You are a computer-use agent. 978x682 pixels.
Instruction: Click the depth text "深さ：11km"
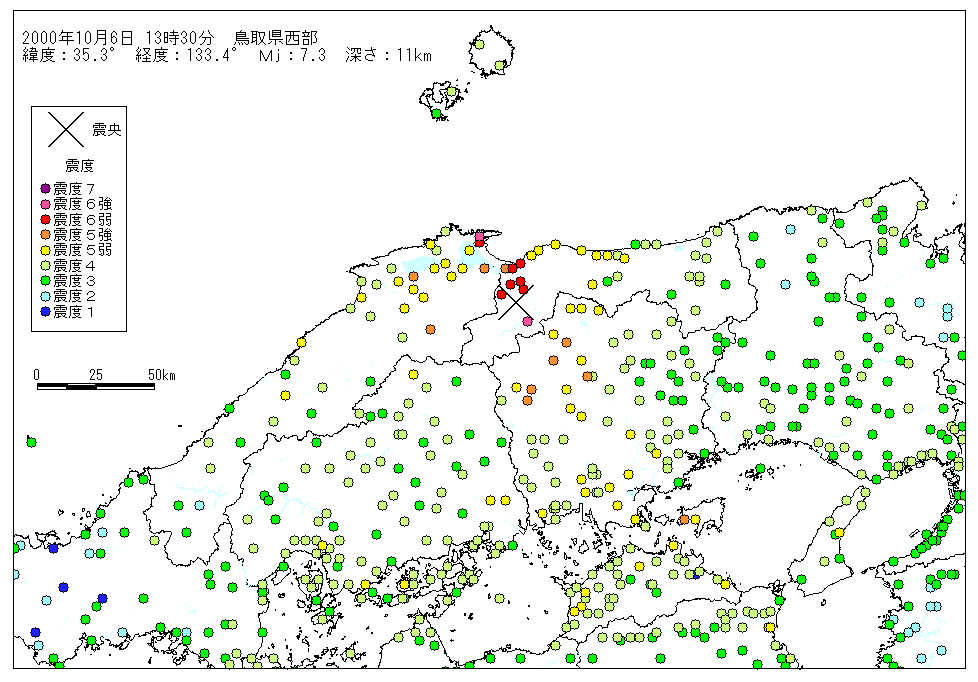(x=389, y=56)
